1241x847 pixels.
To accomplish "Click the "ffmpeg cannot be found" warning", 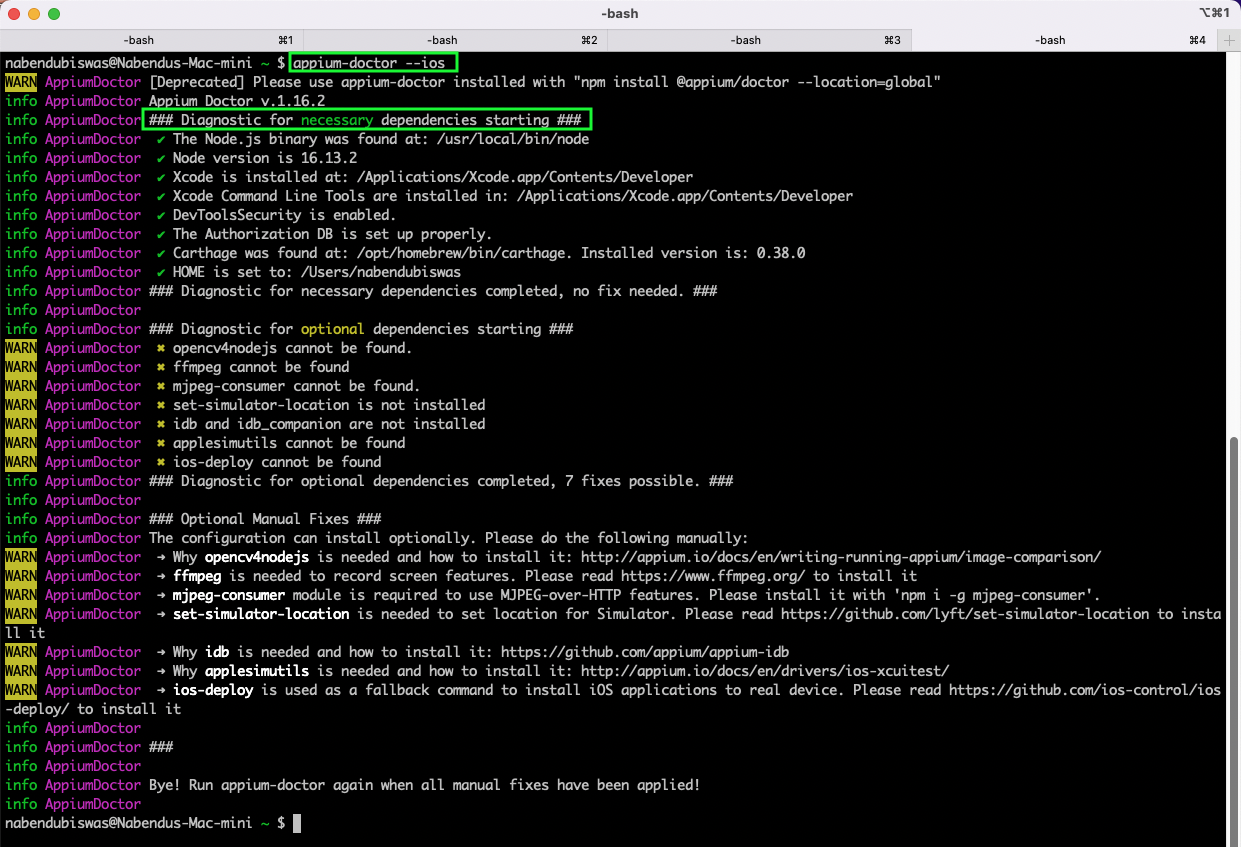I will click(x=261, y=367).
